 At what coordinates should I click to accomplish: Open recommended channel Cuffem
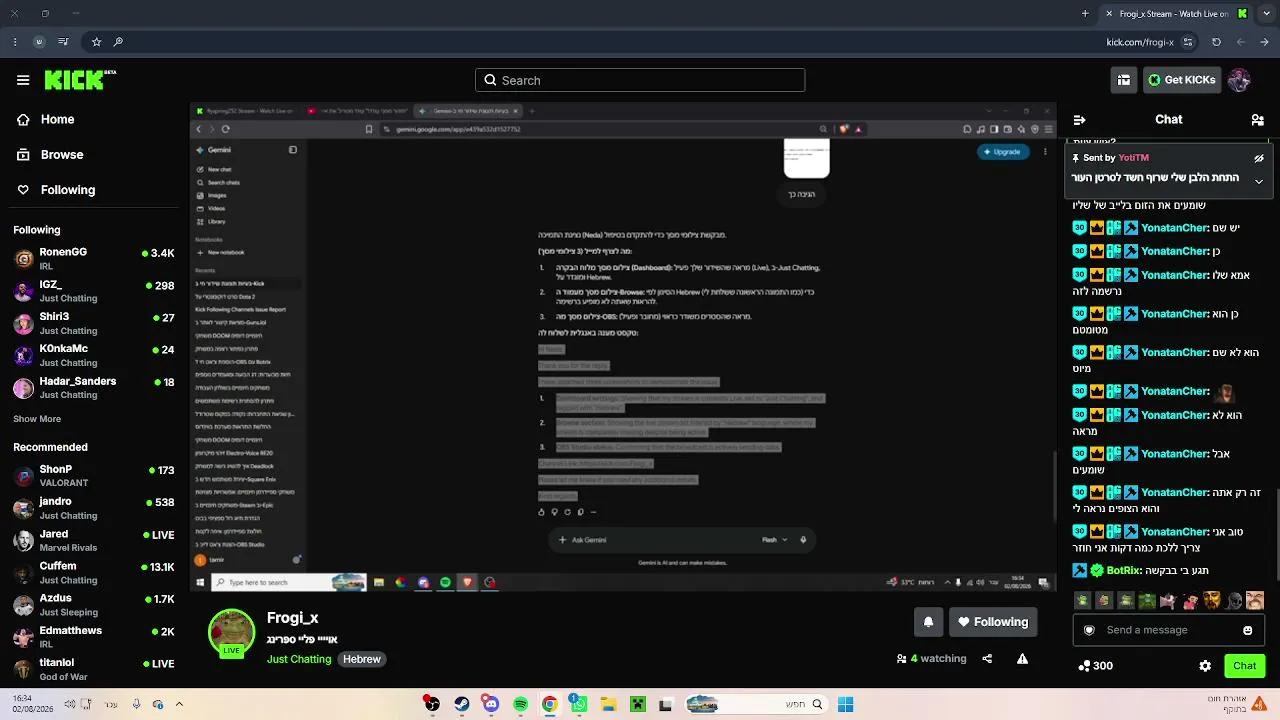[x=95, y=572]
